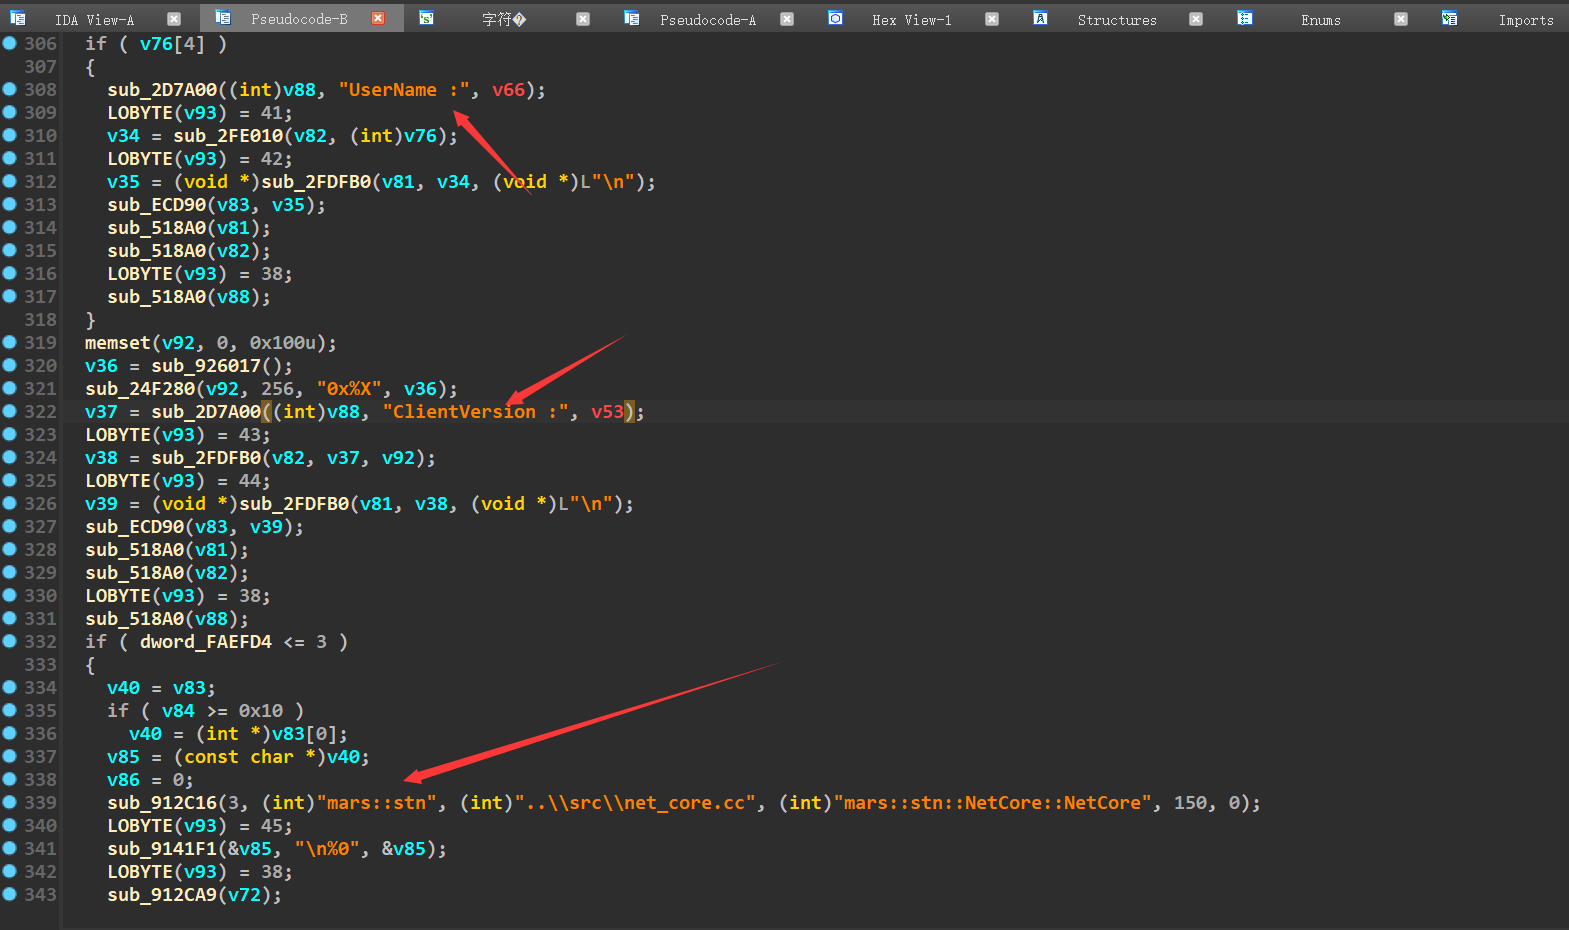Click variable v53 on line 322
The height and width of the screenshot is (930, 1569).
607,412
